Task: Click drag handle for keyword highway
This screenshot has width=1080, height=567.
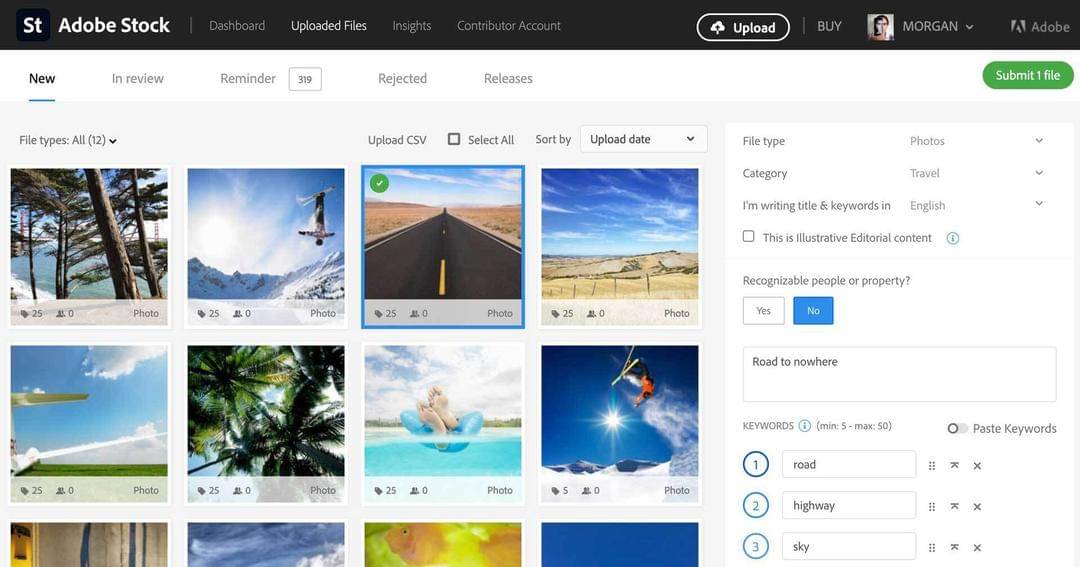Action: pyautogui.click(x=932, y=506)
